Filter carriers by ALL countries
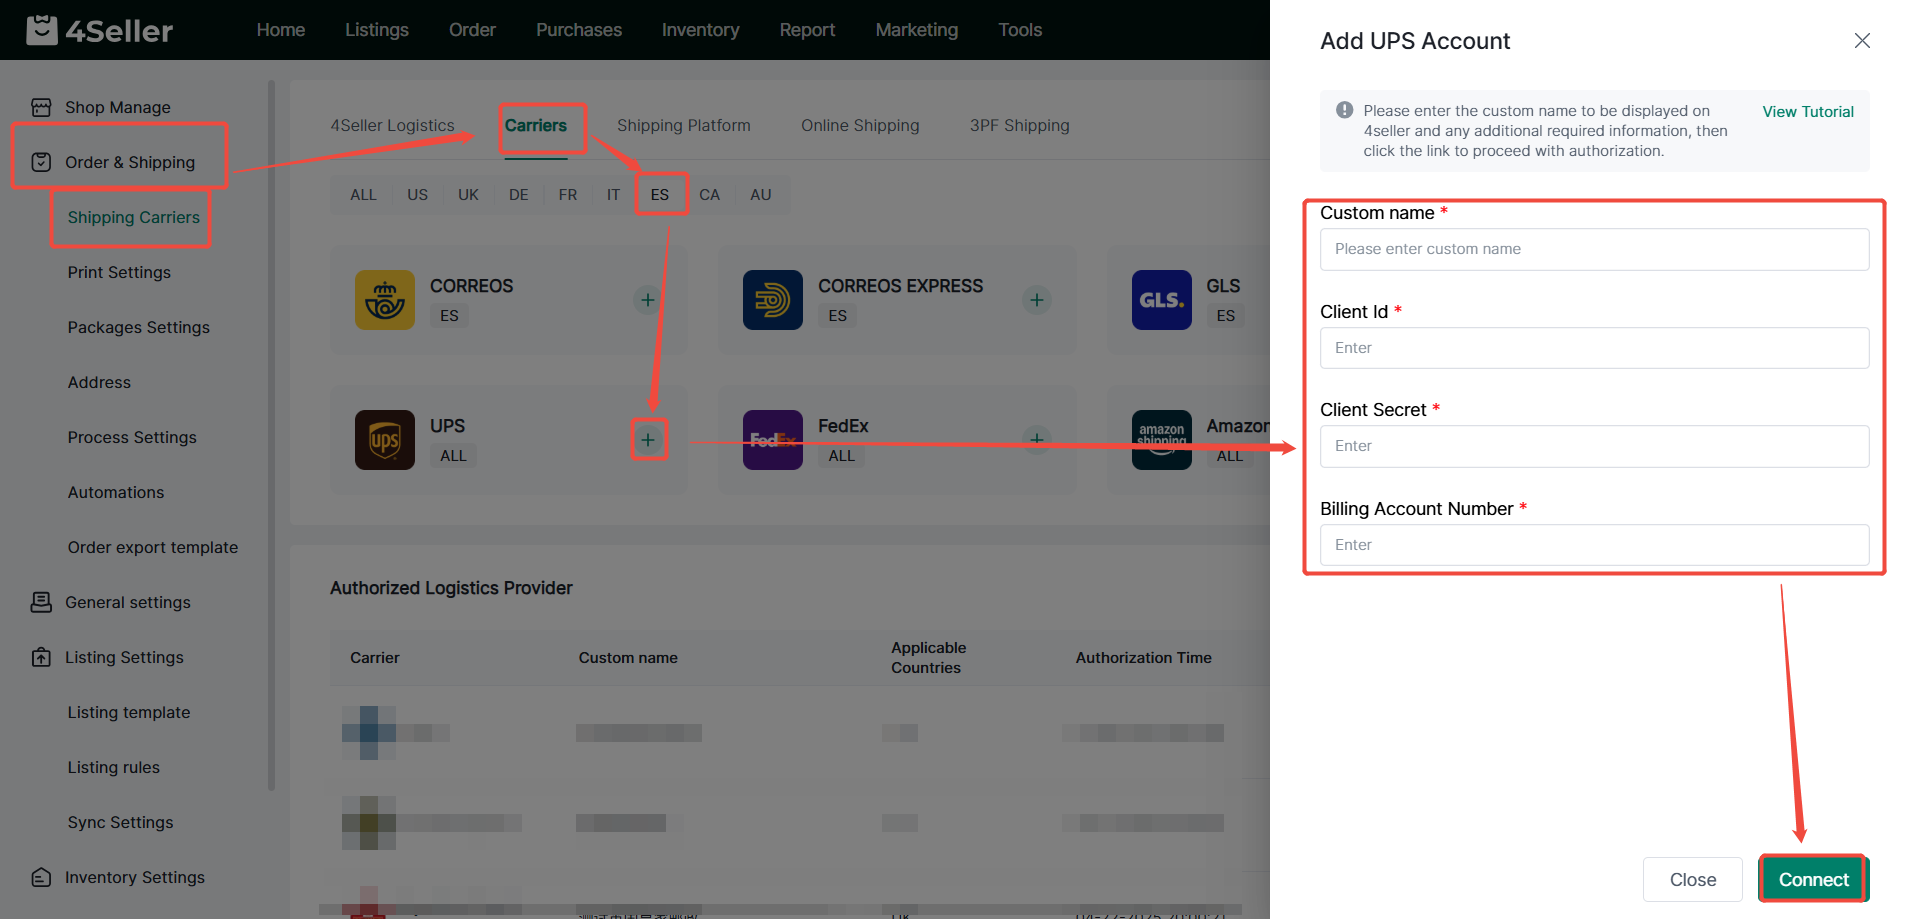Screen dimensions: 1920x919 (364, 195)
